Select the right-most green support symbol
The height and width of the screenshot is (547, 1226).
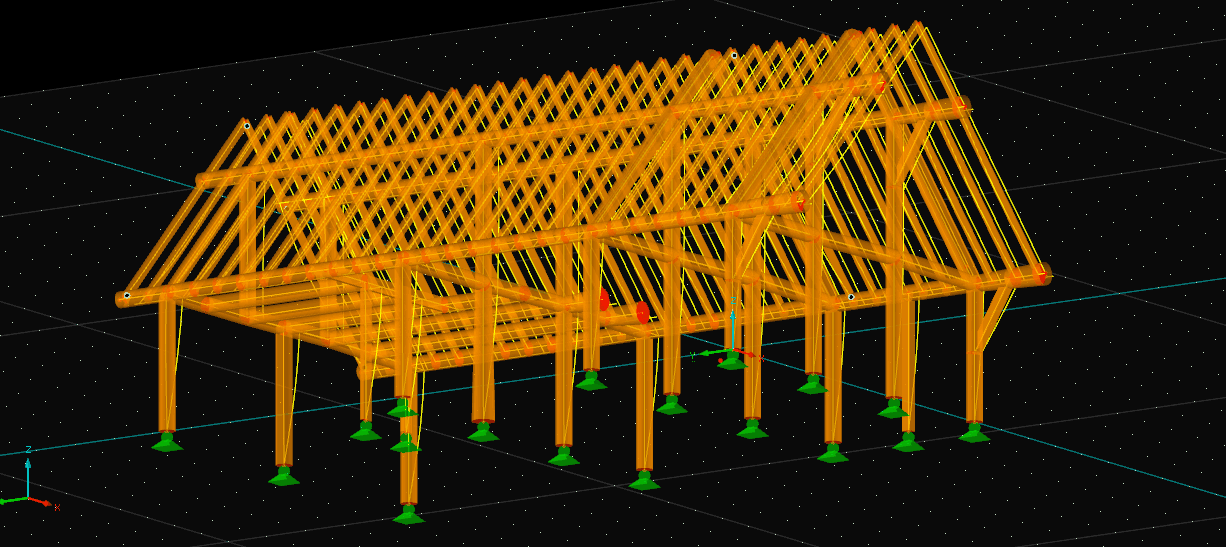(974, 433)
